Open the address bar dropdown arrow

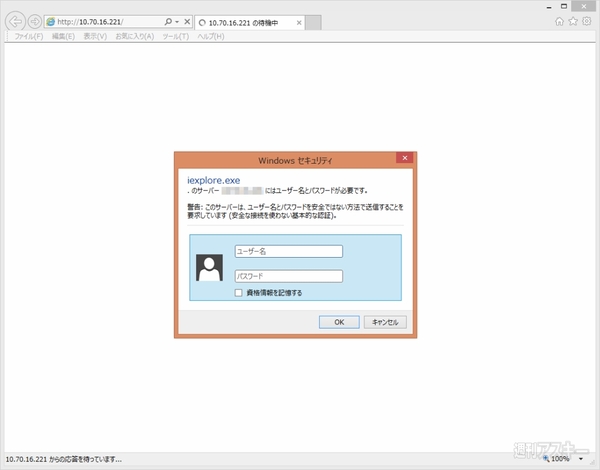pyautogui.click(x=177, y=22)
